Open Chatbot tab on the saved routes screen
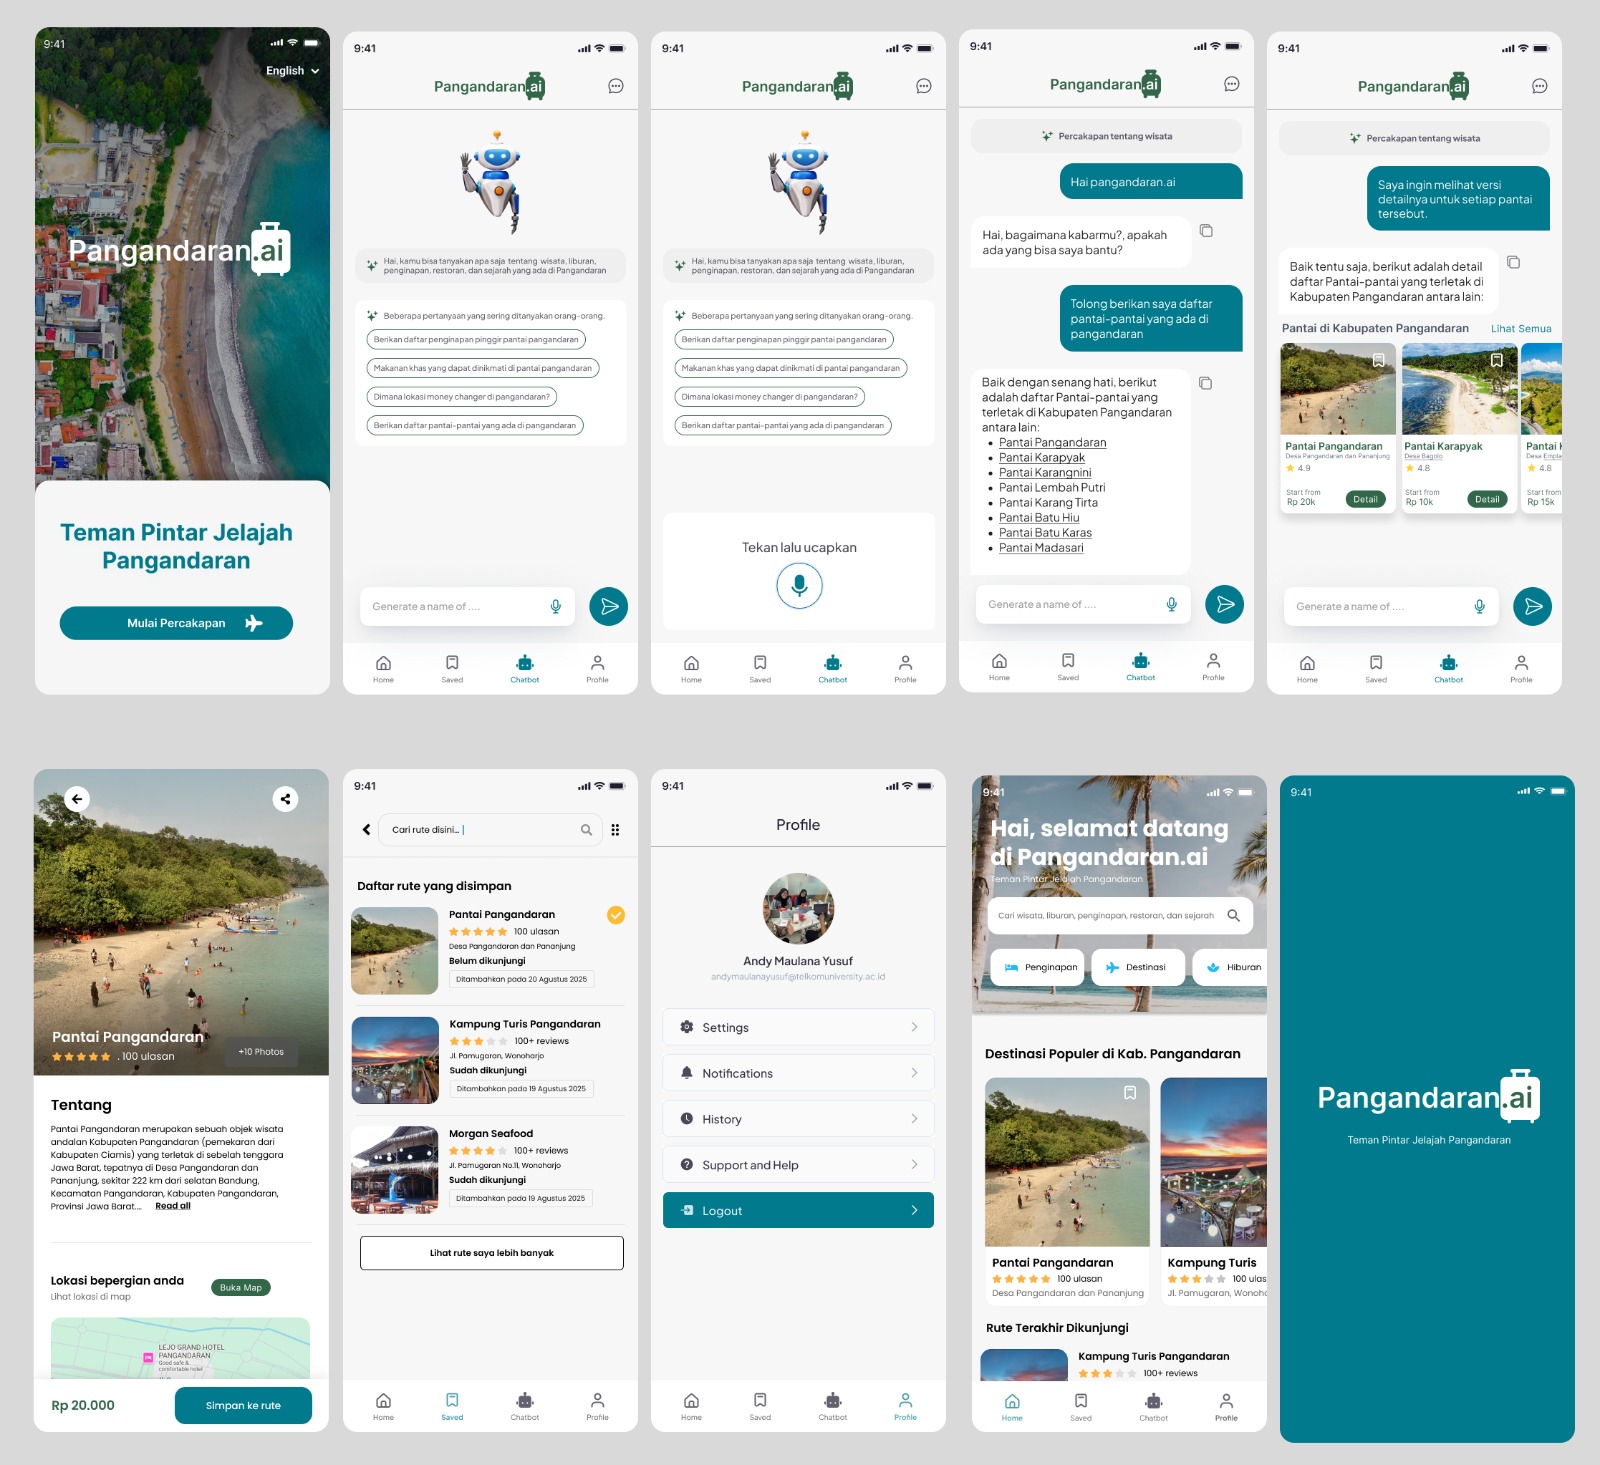Viewport: 1600px width, 1465px height. click(525, 1406)
